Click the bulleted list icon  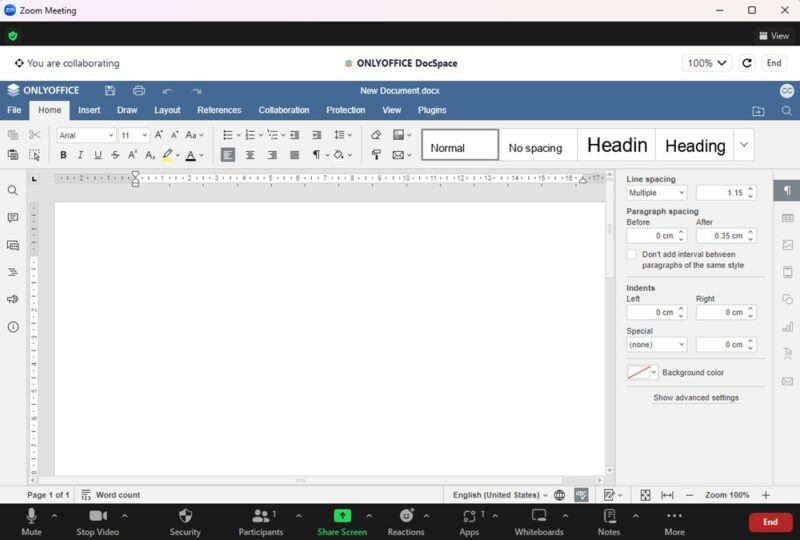click(x=228, y=135)
